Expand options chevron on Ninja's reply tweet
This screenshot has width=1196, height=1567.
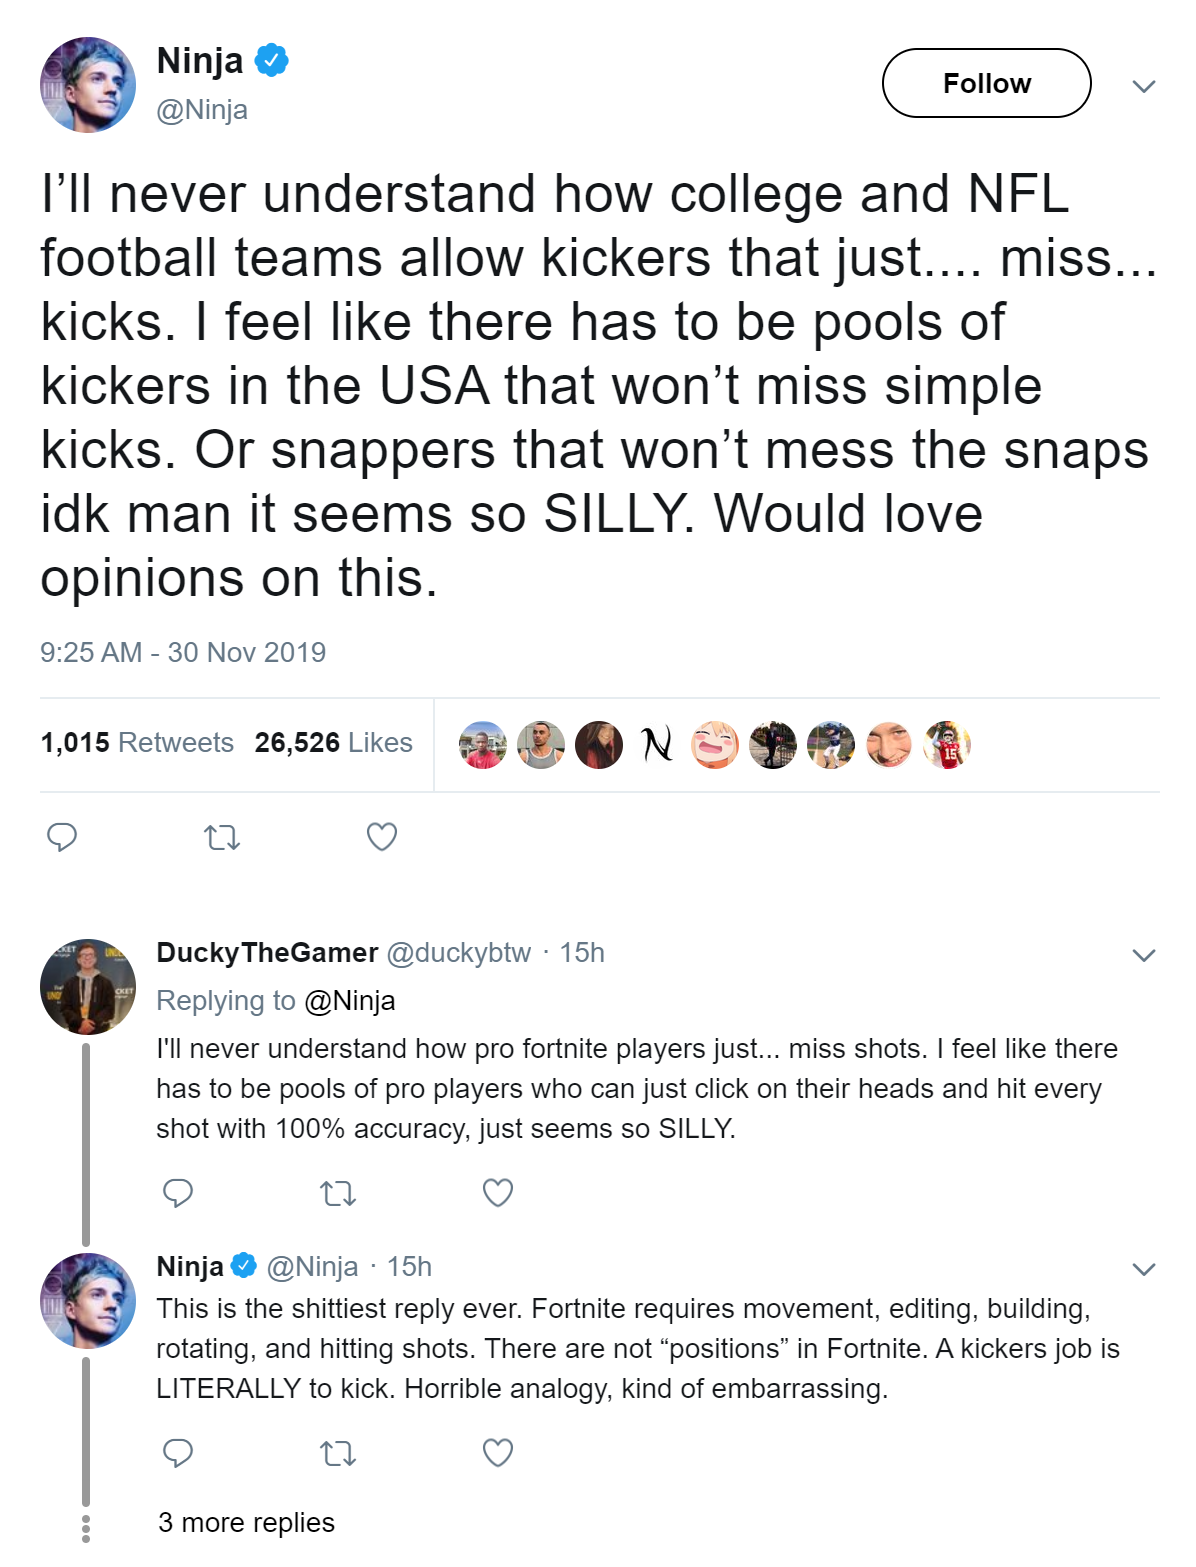point(1144,1269)
